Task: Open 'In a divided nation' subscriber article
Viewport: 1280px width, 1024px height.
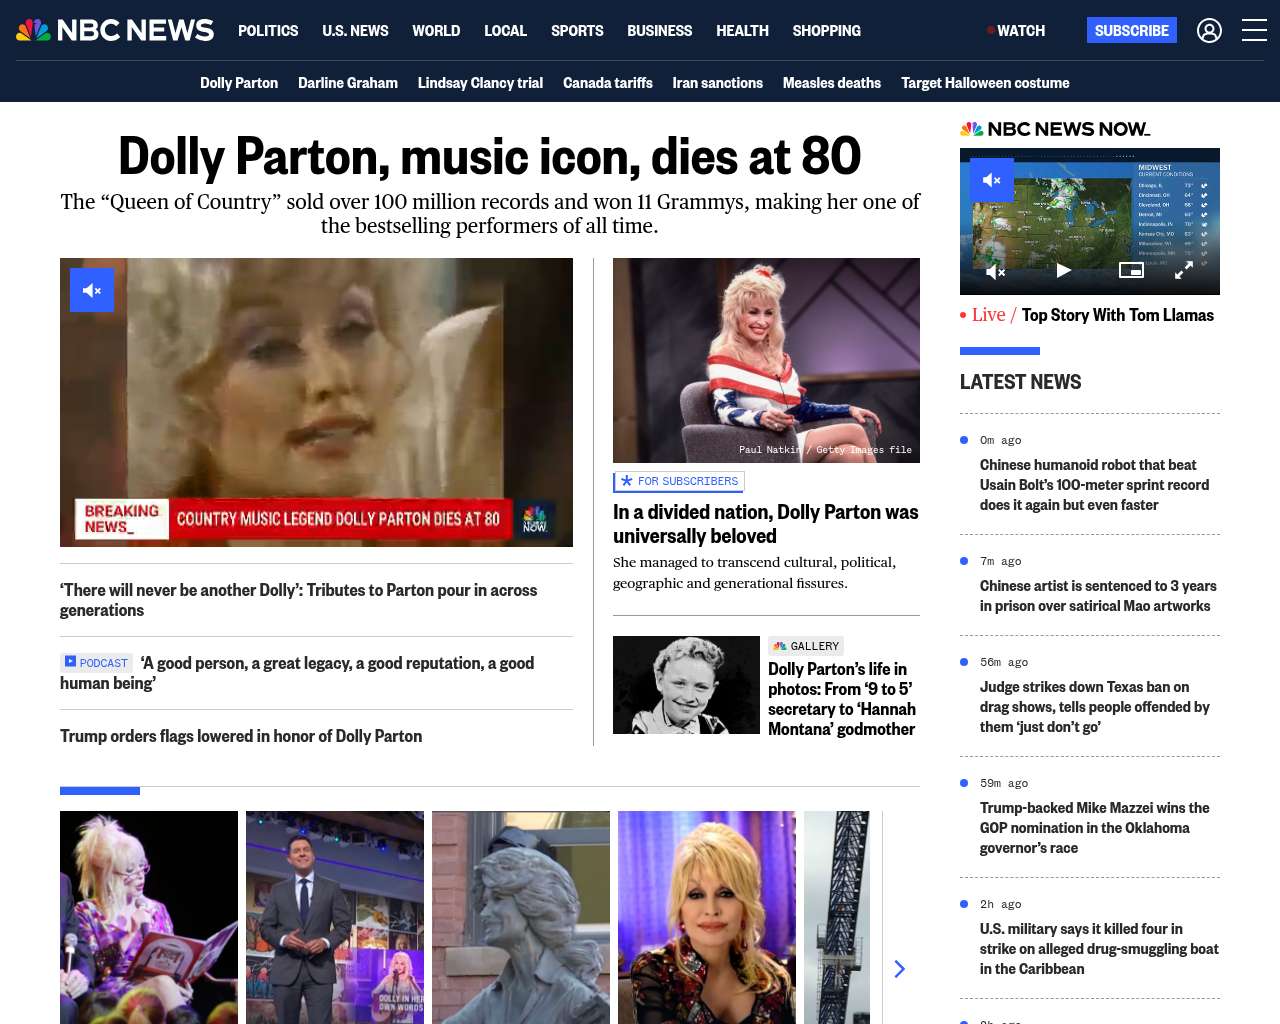Action: pyautogui.click(x=765, y=524)
